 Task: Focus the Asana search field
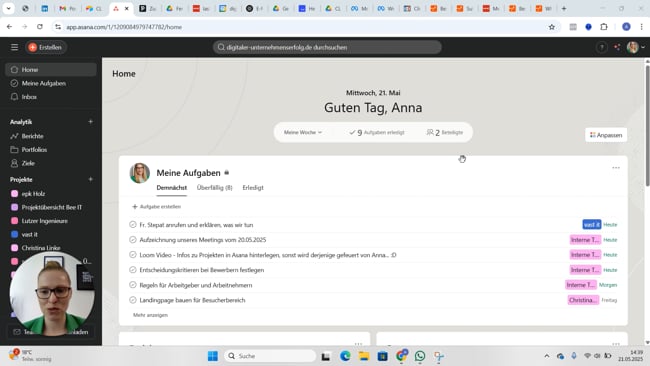point(327,47)
